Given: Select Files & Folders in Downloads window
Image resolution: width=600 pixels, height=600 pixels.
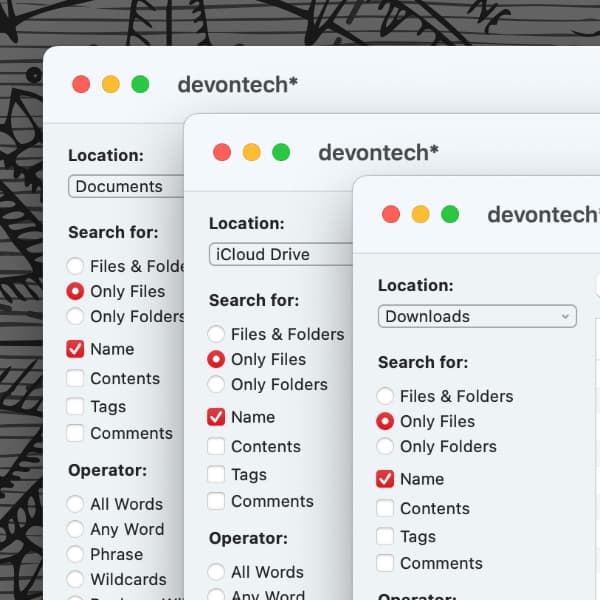Looking at the screenshot, I should [385, 396].
